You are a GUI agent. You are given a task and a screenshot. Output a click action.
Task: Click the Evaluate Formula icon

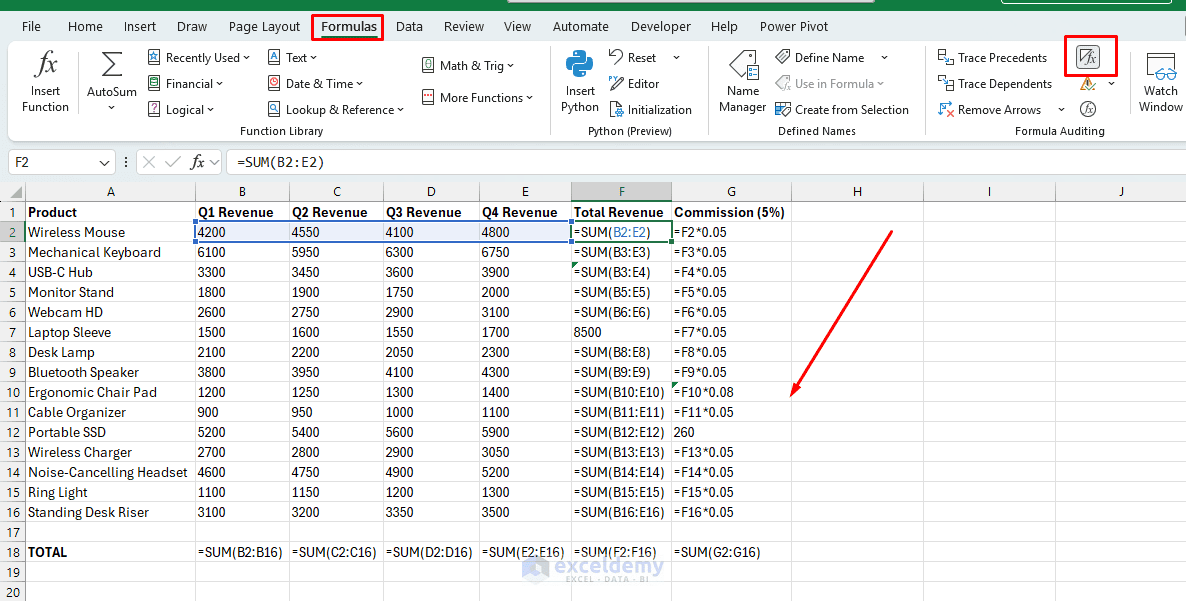click(x=1088, y=110)
